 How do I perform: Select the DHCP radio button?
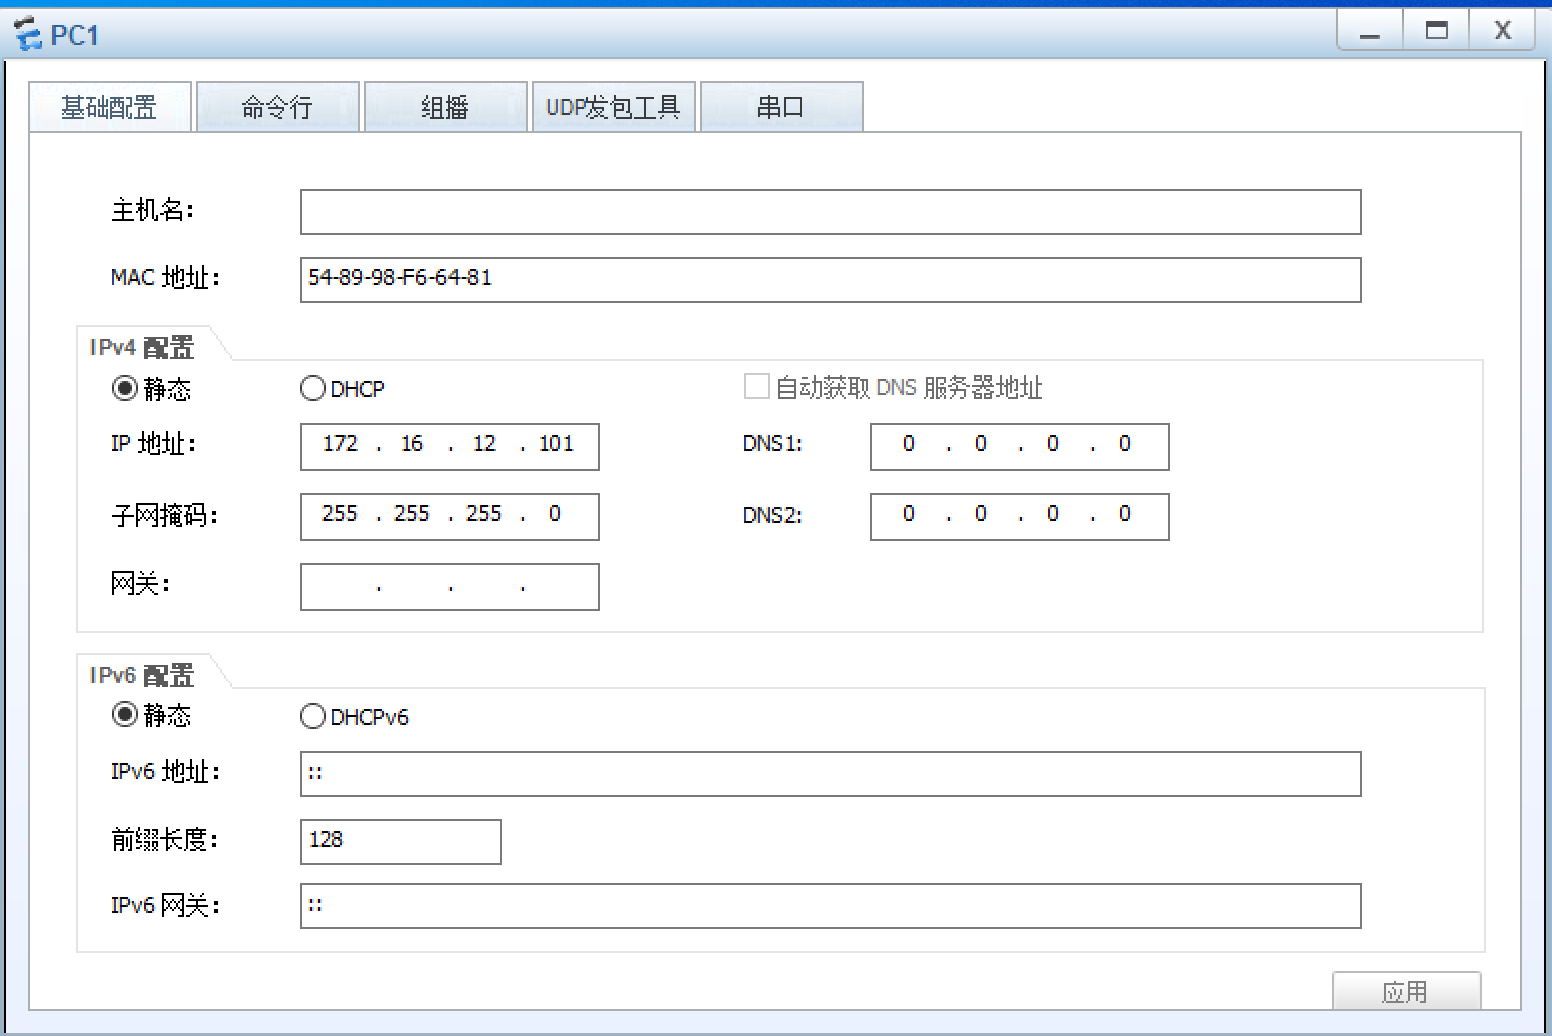pyautogui.click(x=312, y=388)
